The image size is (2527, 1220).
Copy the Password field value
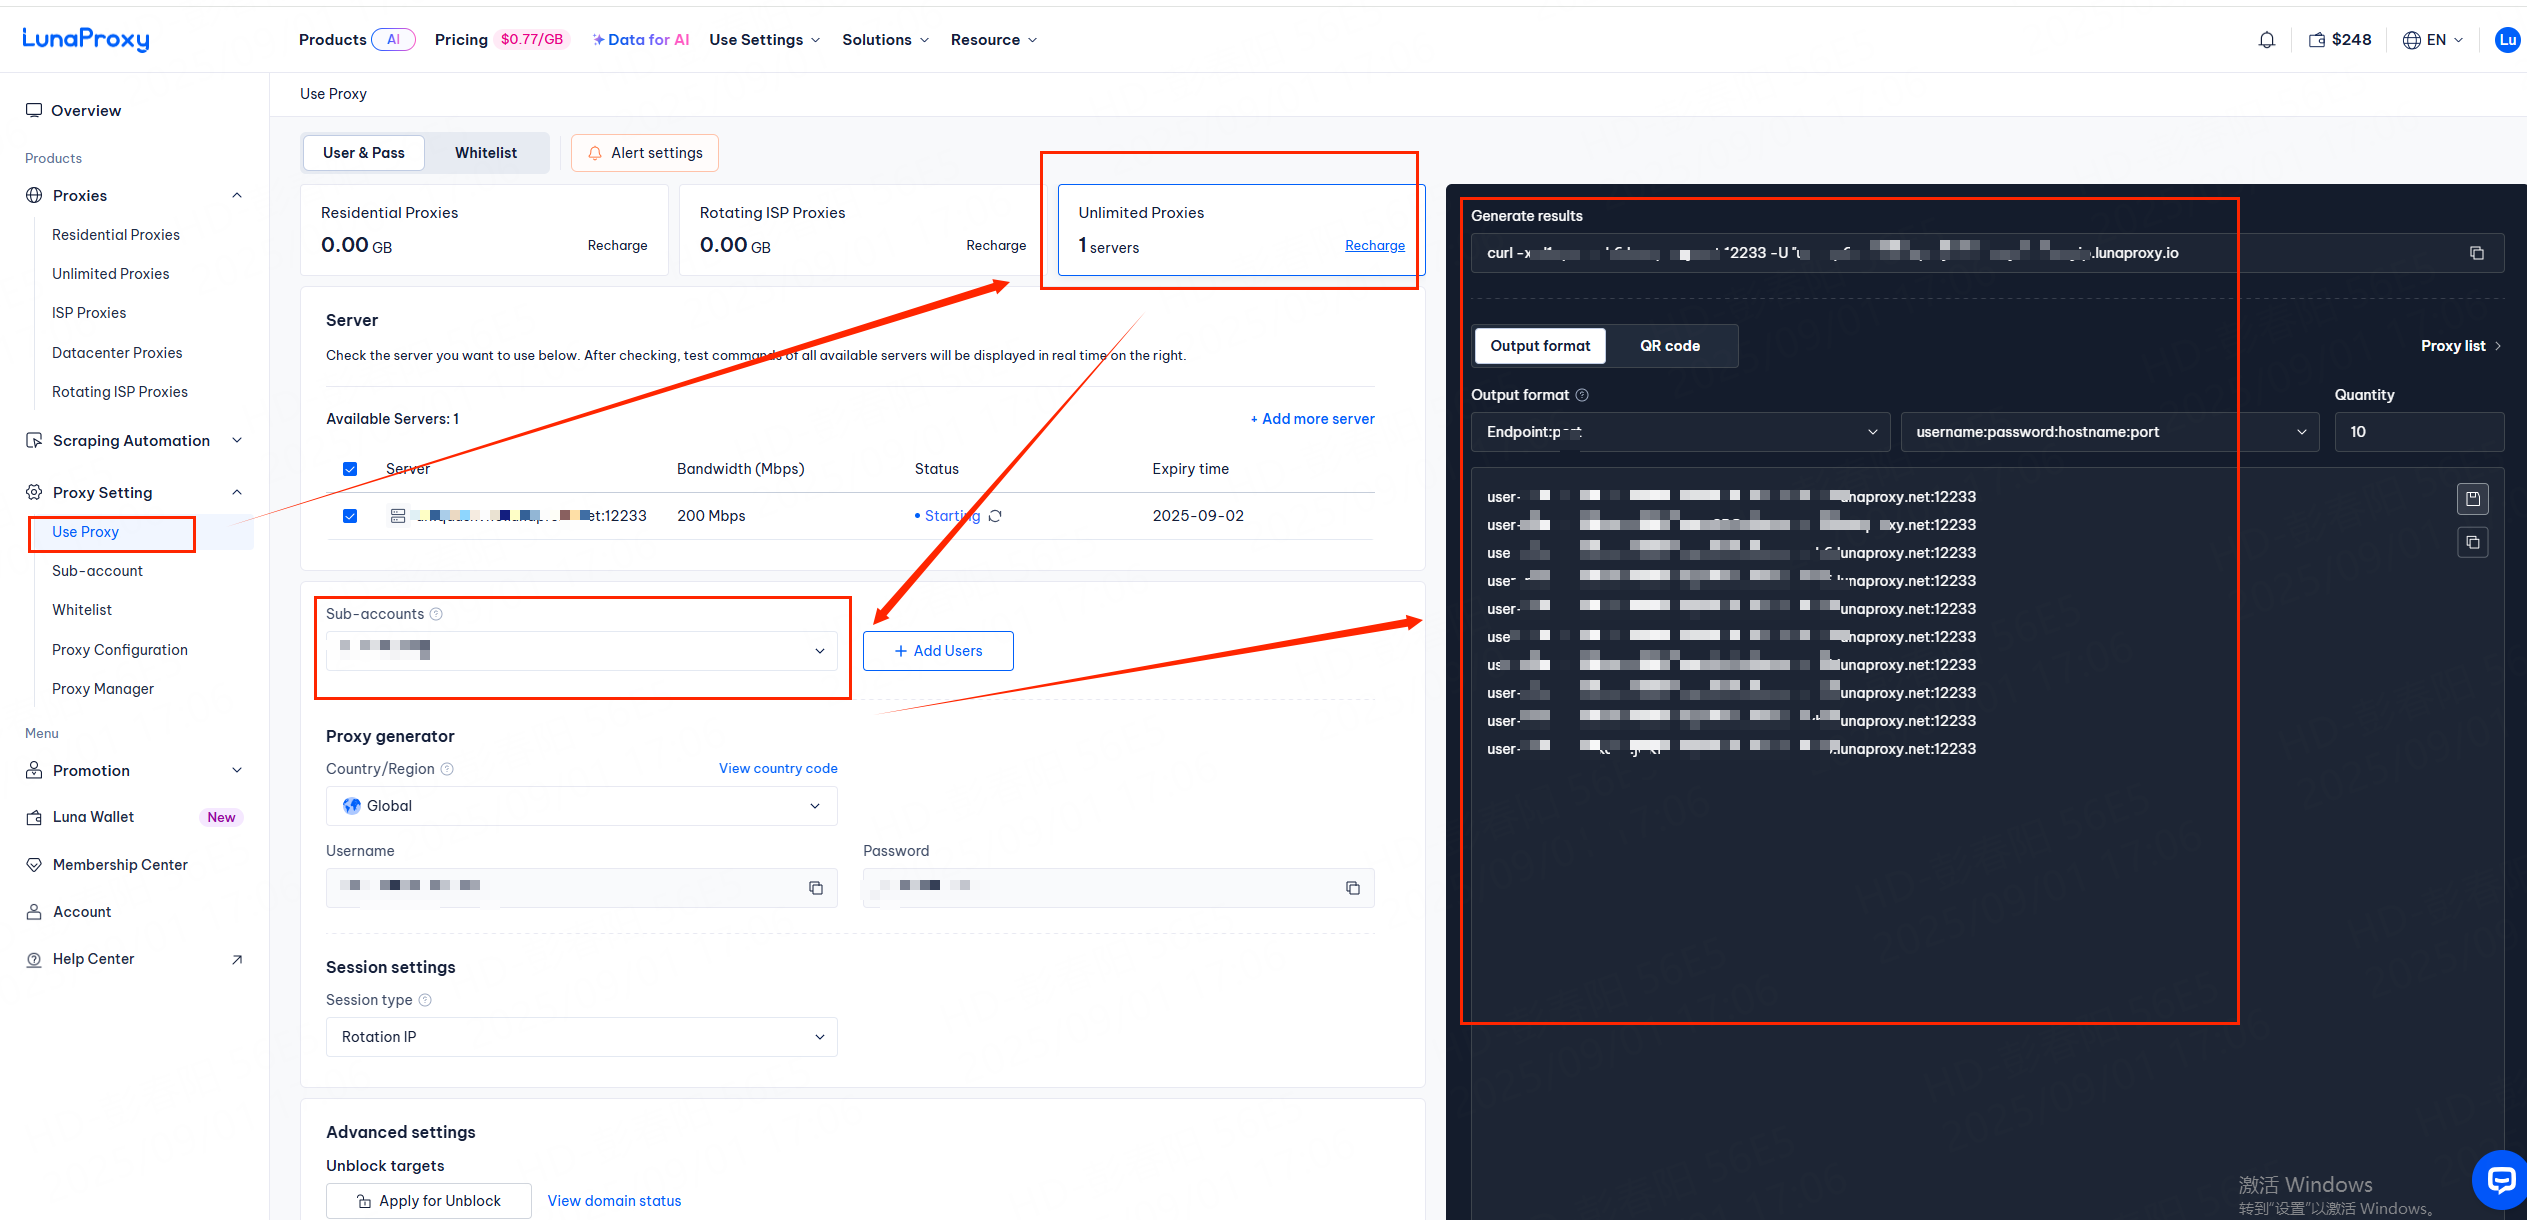(x=1352, y=888)
